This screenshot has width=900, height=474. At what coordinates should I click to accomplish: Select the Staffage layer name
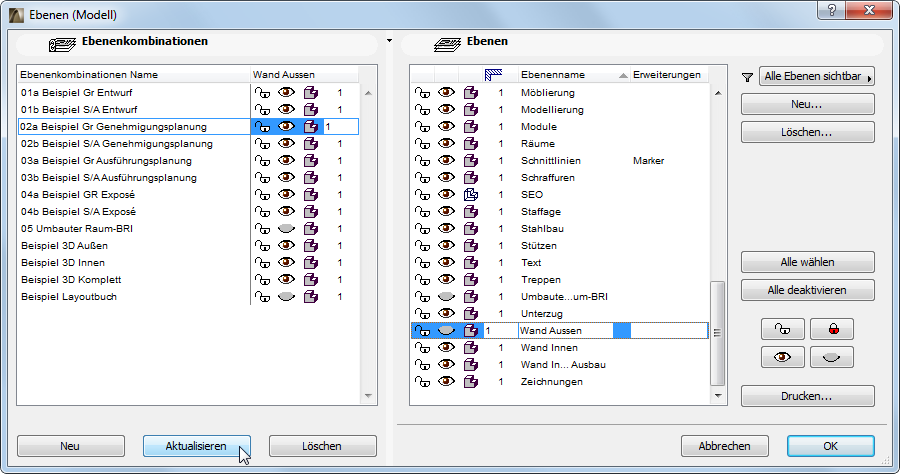(541, 212)
